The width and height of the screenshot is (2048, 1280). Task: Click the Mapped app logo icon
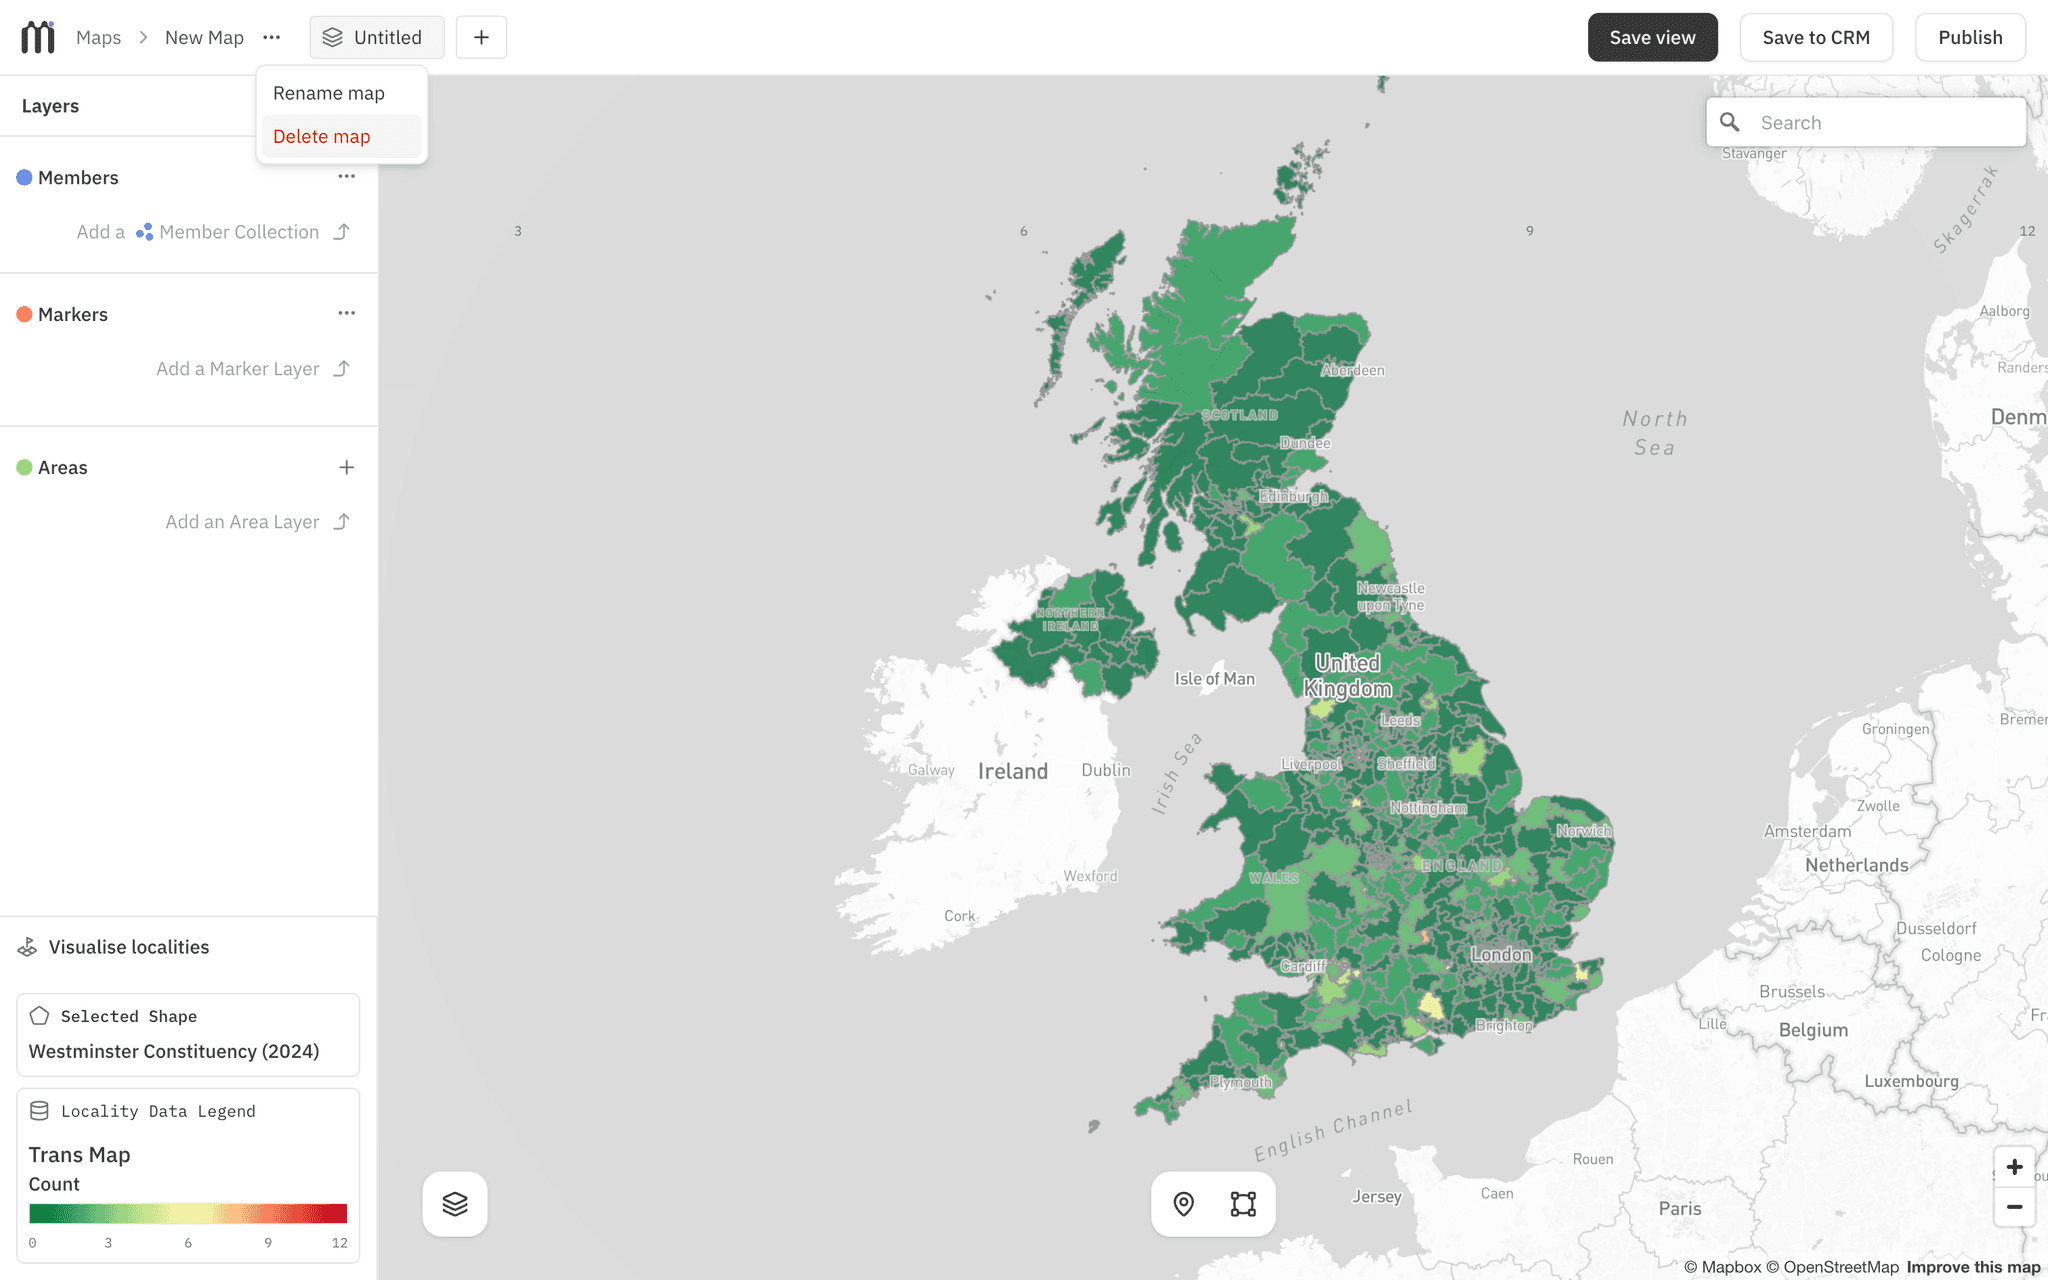[38, 37]
